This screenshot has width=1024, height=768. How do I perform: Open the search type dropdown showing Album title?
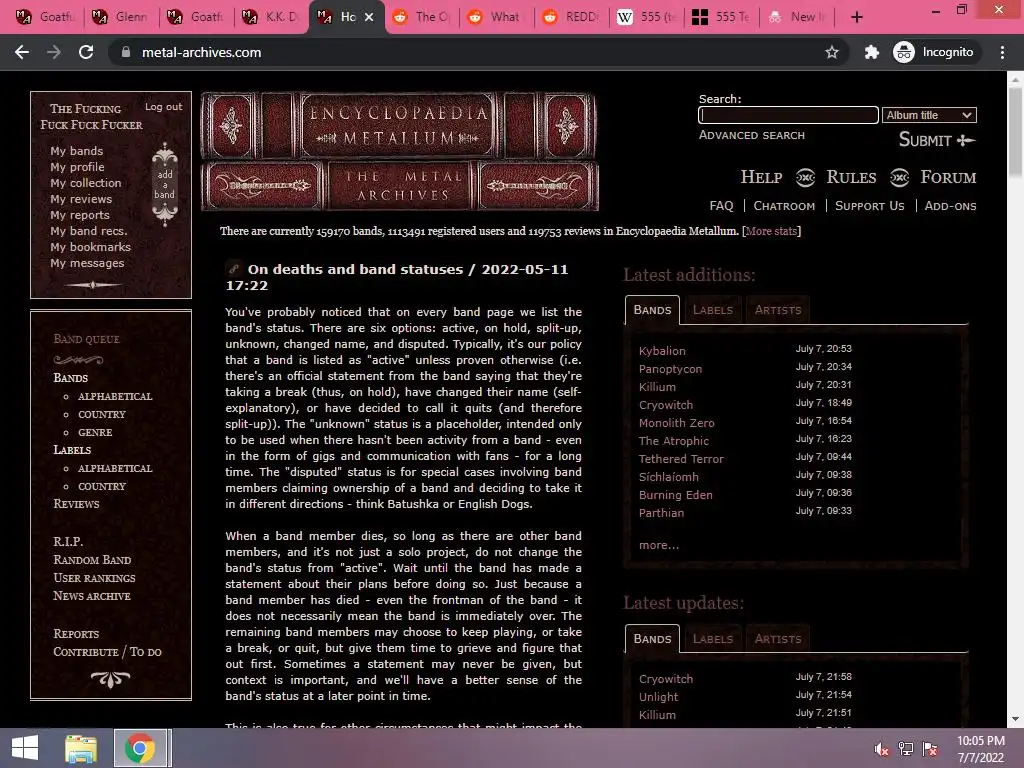[x=929, y=115]
